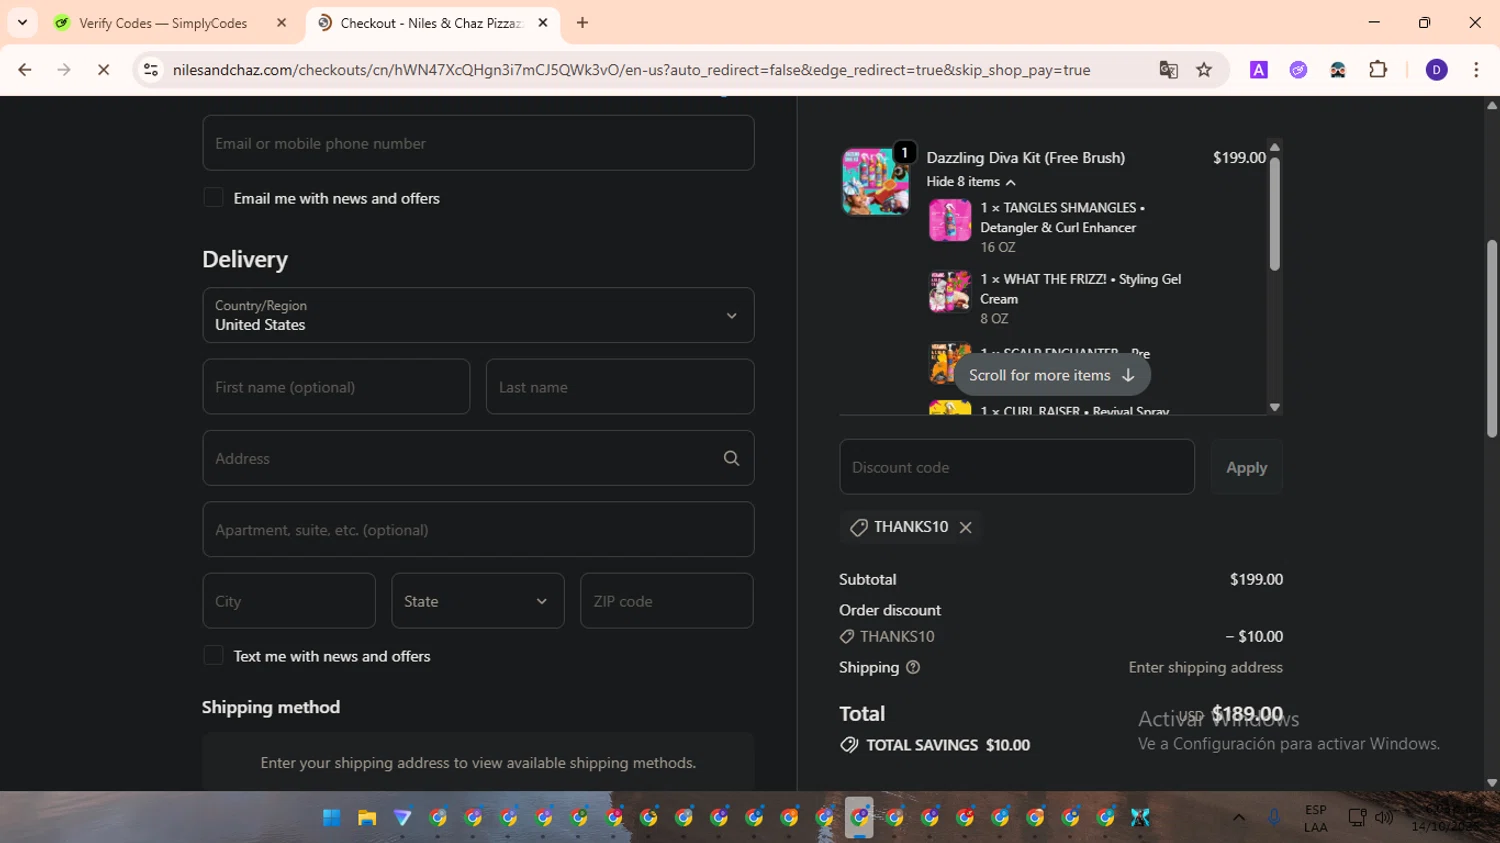Open File Explorer from taskbar
The image size is (1500, 843).
tap(367, 818)
